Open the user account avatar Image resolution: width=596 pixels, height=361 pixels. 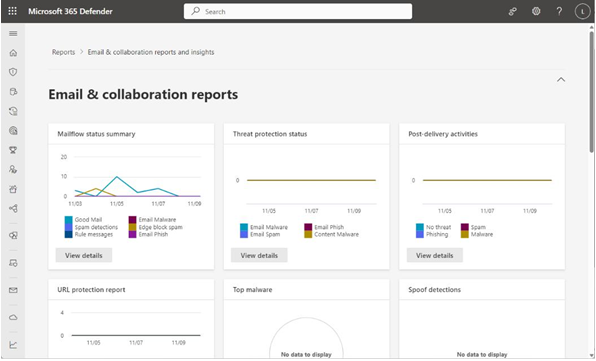tap(582, 11)
